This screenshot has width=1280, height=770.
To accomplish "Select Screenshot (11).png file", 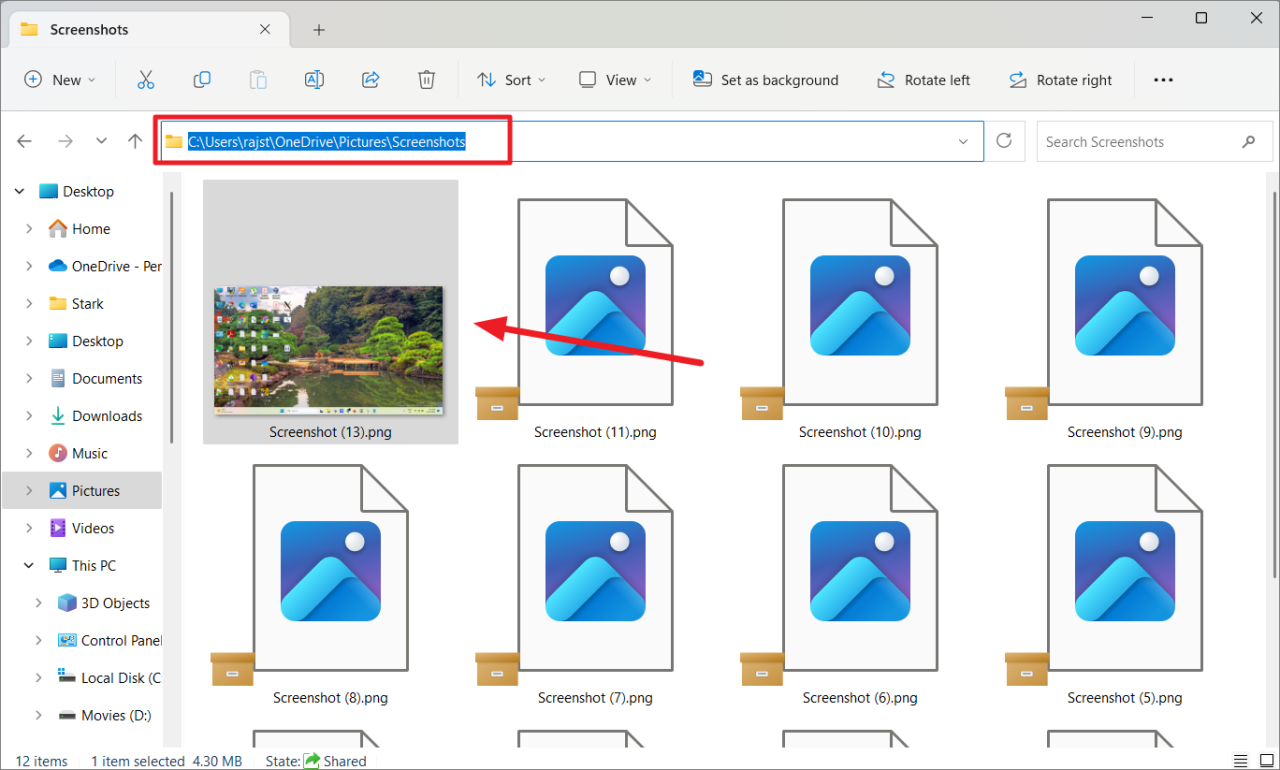I will tap(595, 312).
